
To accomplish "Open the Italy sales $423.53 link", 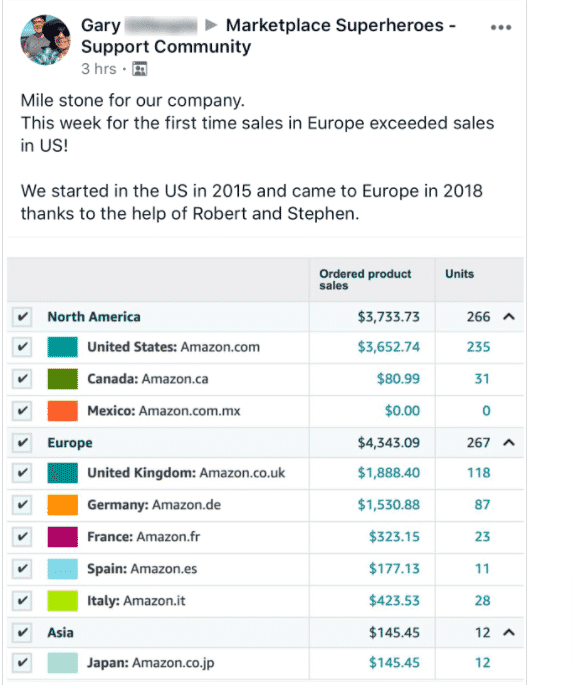I will tap(394, 601).
